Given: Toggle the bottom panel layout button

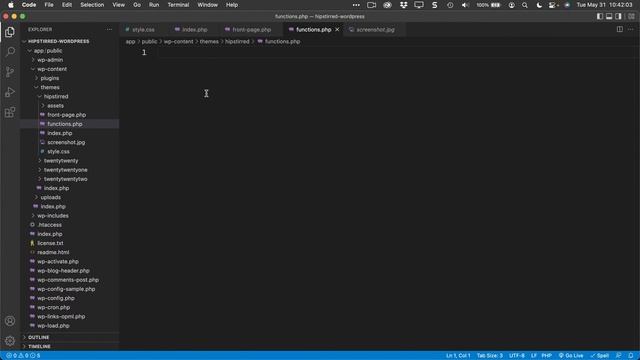Looking at the screenshot, I should point(609,16).
